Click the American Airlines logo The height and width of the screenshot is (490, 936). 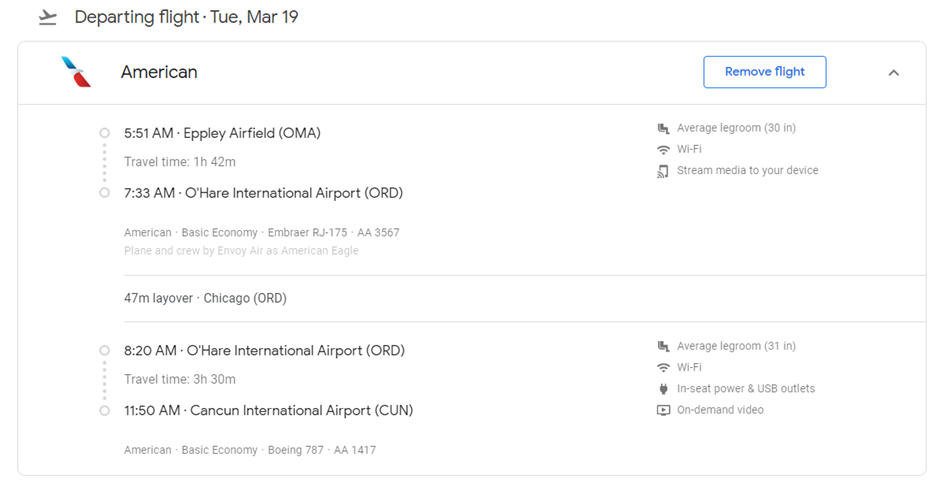[x=76, y=72]
